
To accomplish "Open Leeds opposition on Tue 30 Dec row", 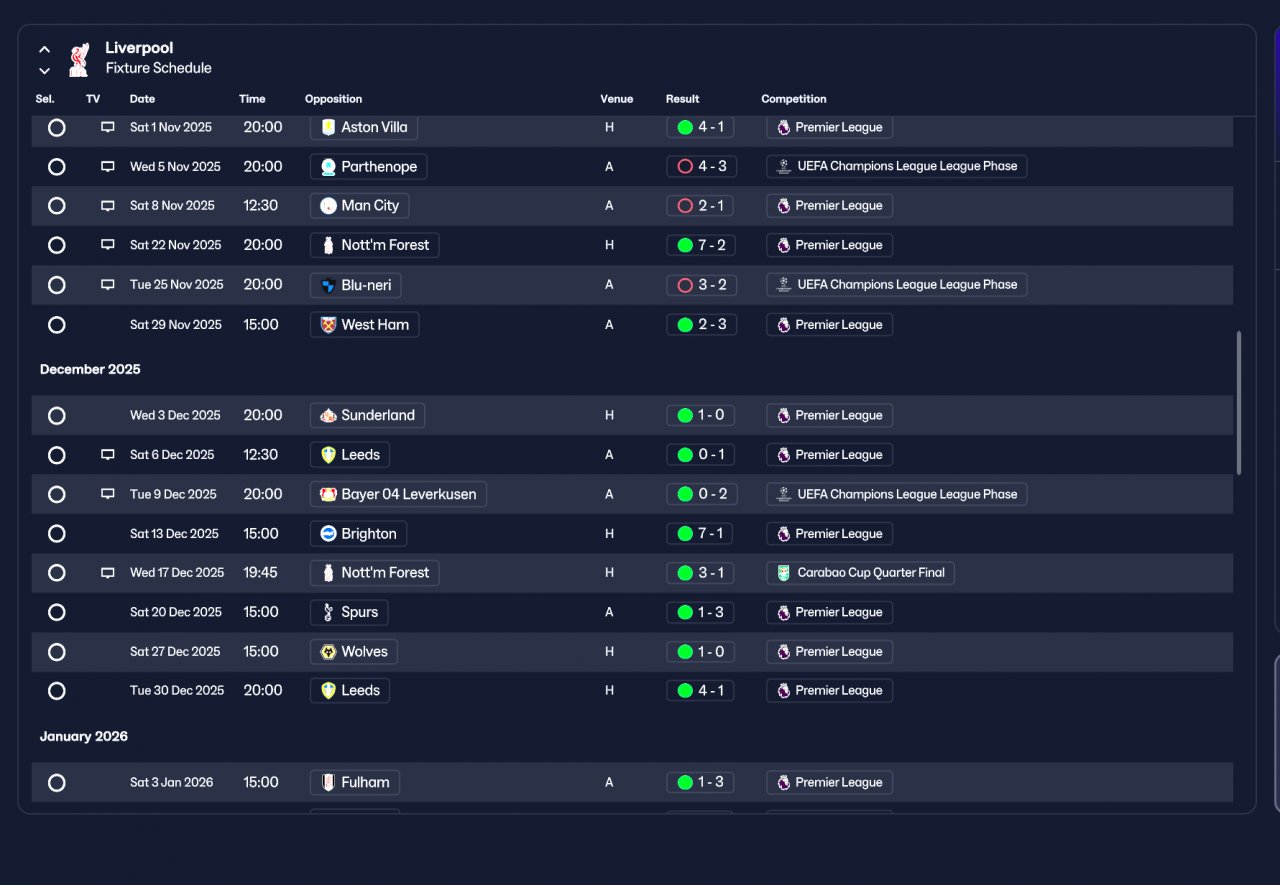I will [349, 691].
